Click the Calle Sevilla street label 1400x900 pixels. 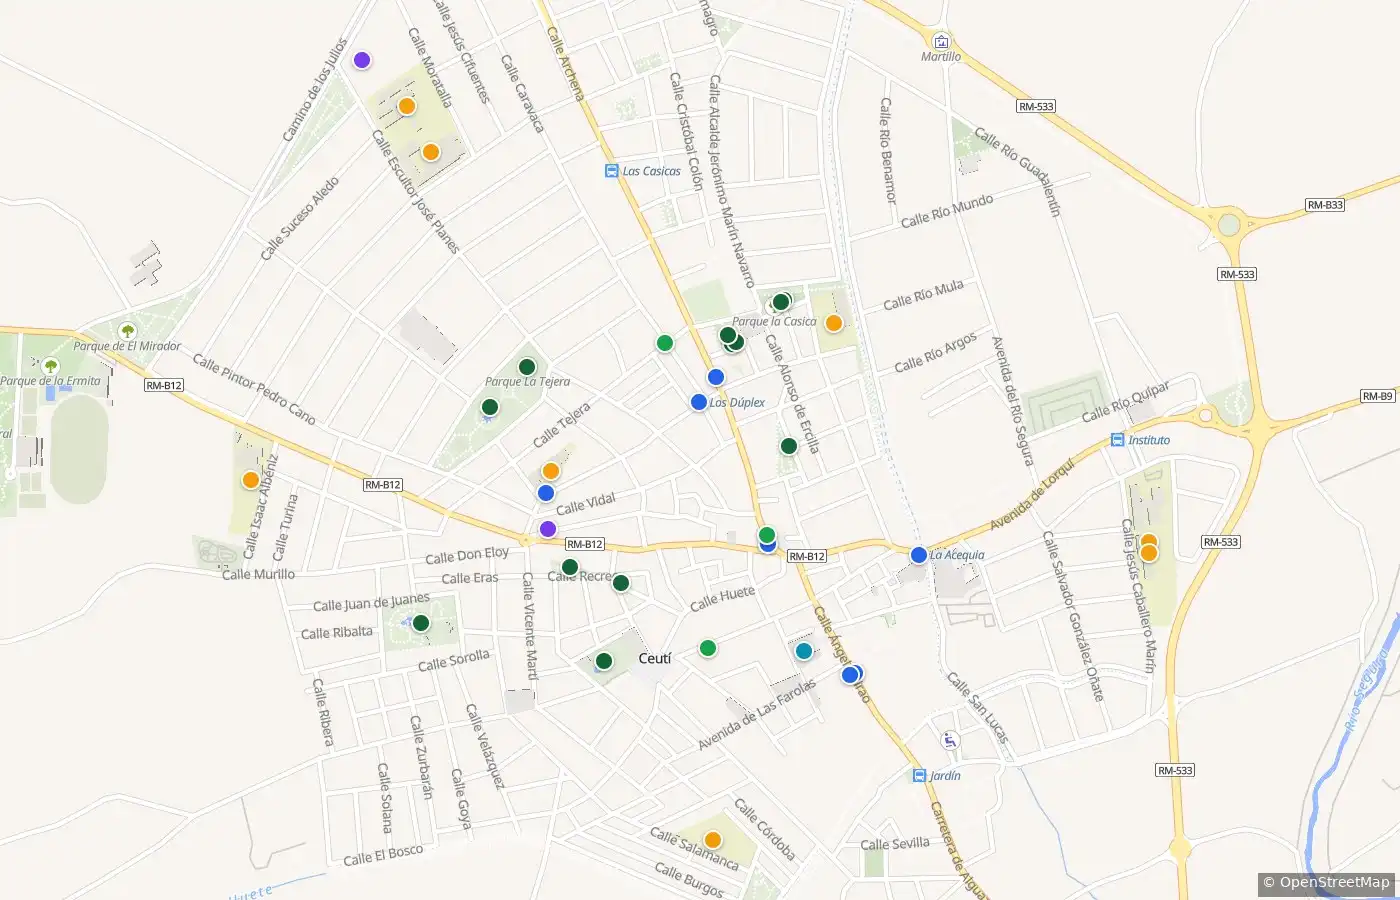click(895, 844)
